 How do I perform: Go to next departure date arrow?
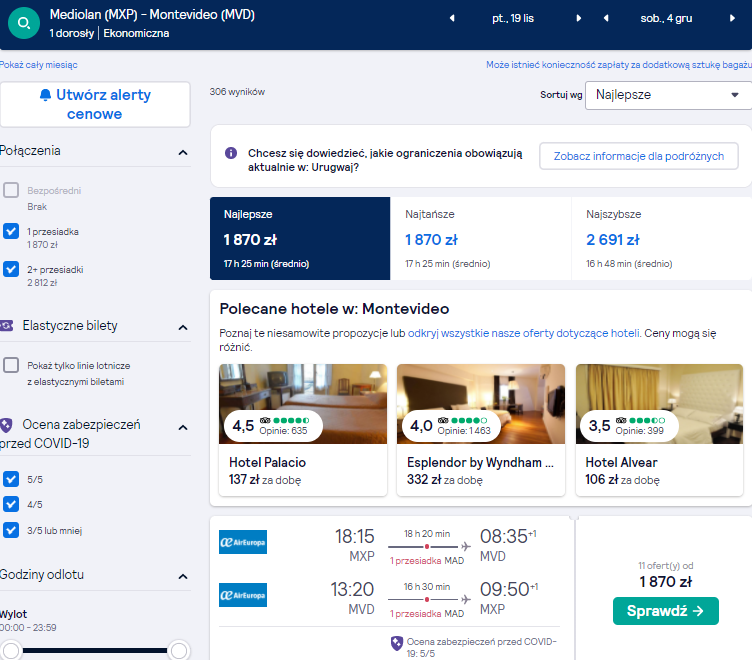(578, 18)
